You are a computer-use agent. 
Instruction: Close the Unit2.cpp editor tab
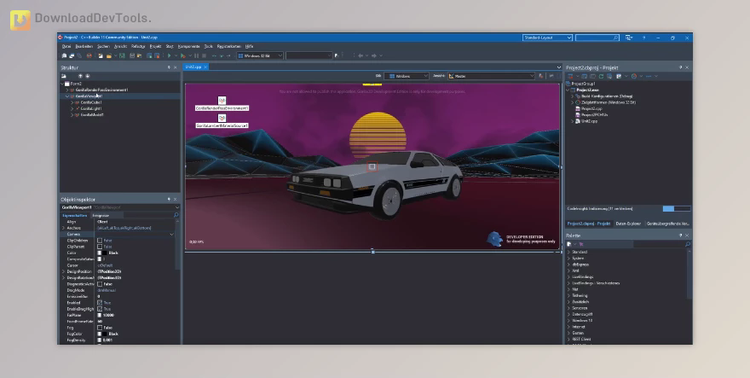click(206, 67)
